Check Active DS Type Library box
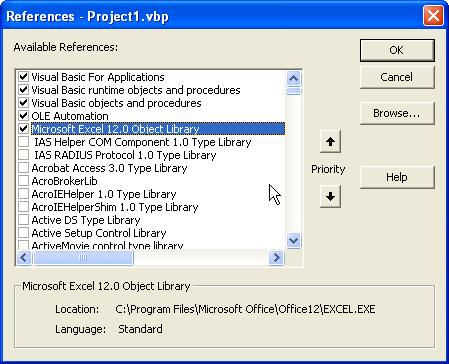The image size is (449, 364). tap(23, 220)
